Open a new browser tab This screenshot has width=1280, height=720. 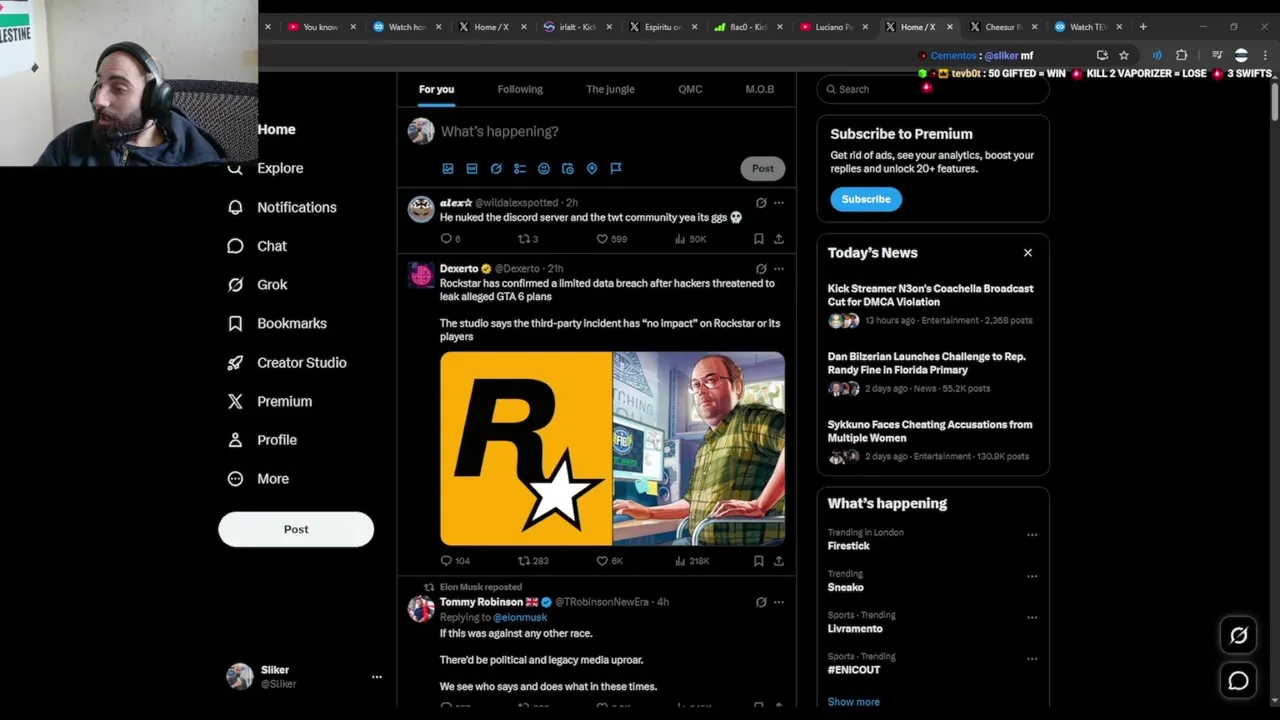[1143, 27]
